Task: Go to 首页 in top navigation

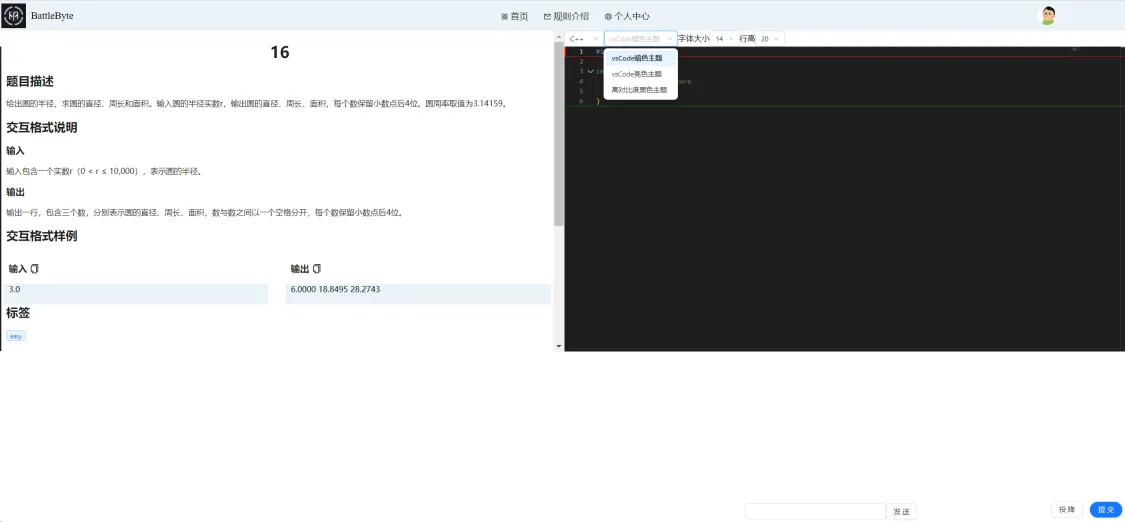Action: click(514, 16)
